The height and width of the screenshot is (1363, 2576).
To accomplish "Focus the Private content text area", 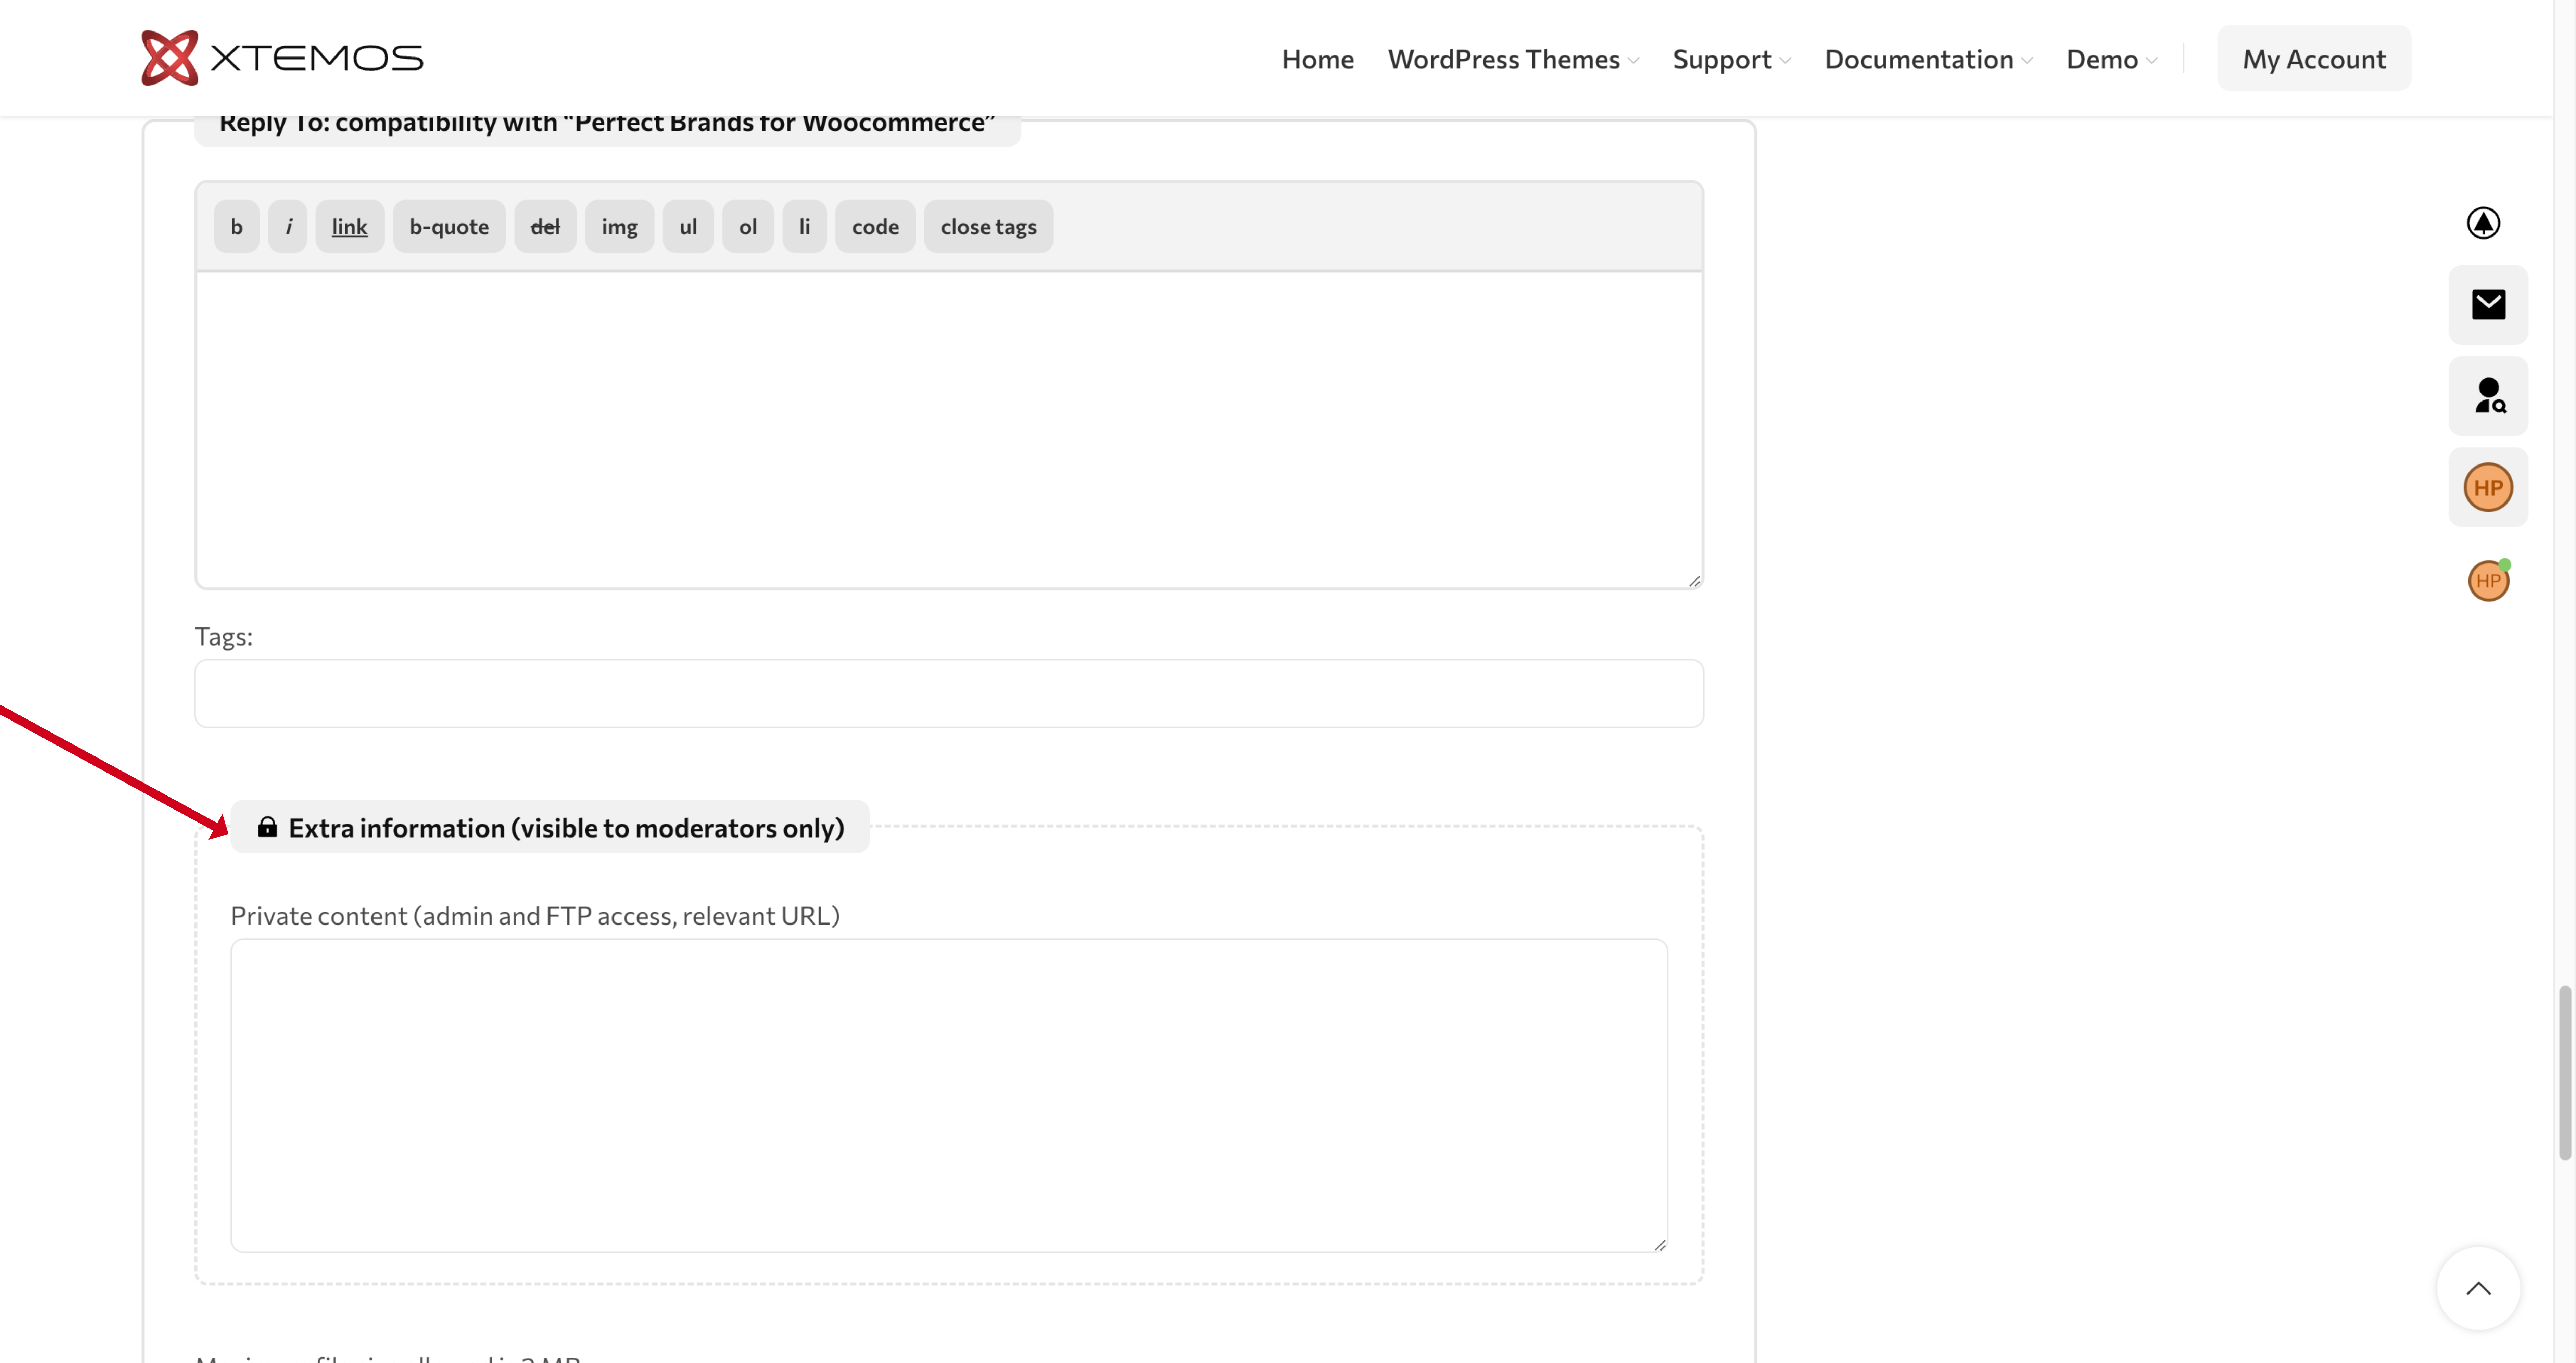I will click(949, 1095).
